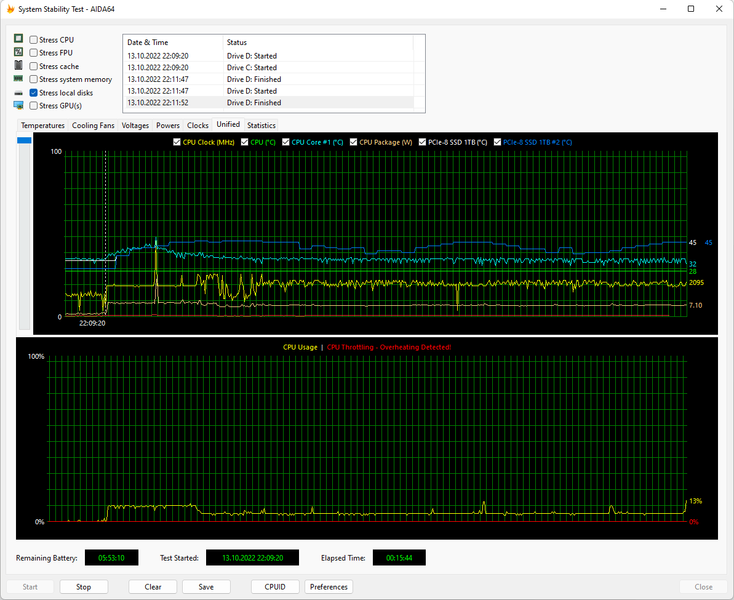Maximize the System Stability Test window

[690, 8]
